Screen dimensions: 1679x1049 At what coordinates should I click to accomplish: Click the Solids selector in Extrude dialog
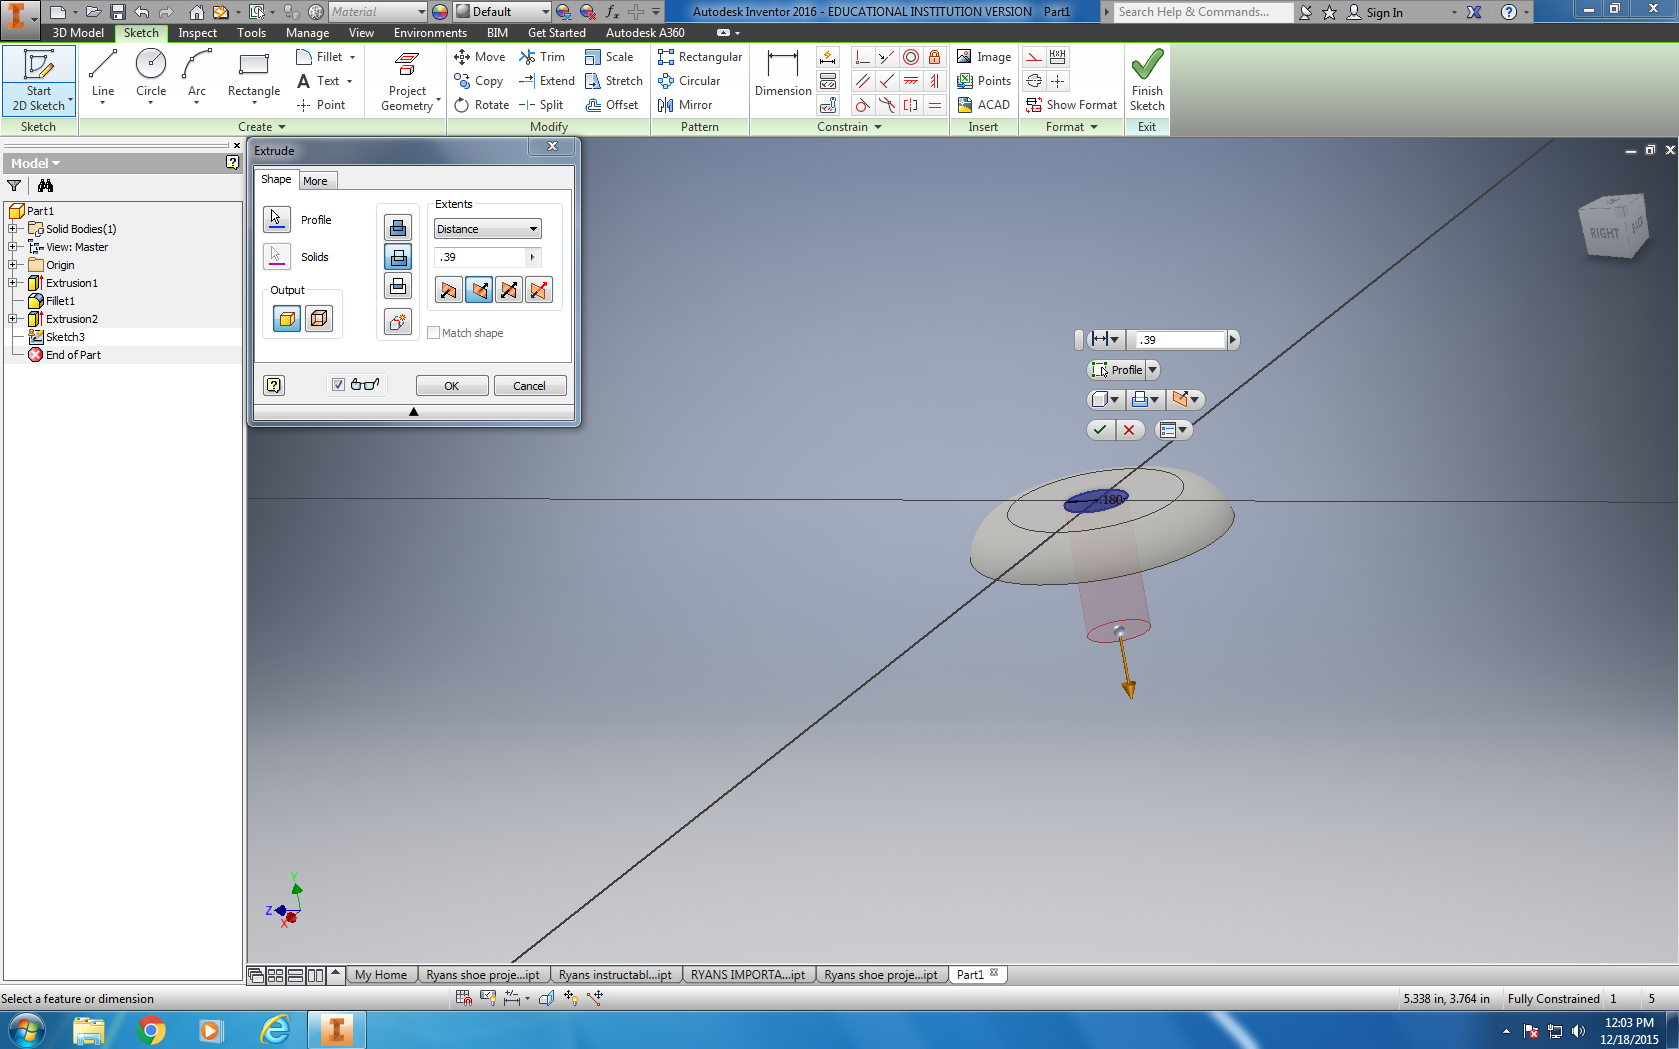[x=277, y=256]
